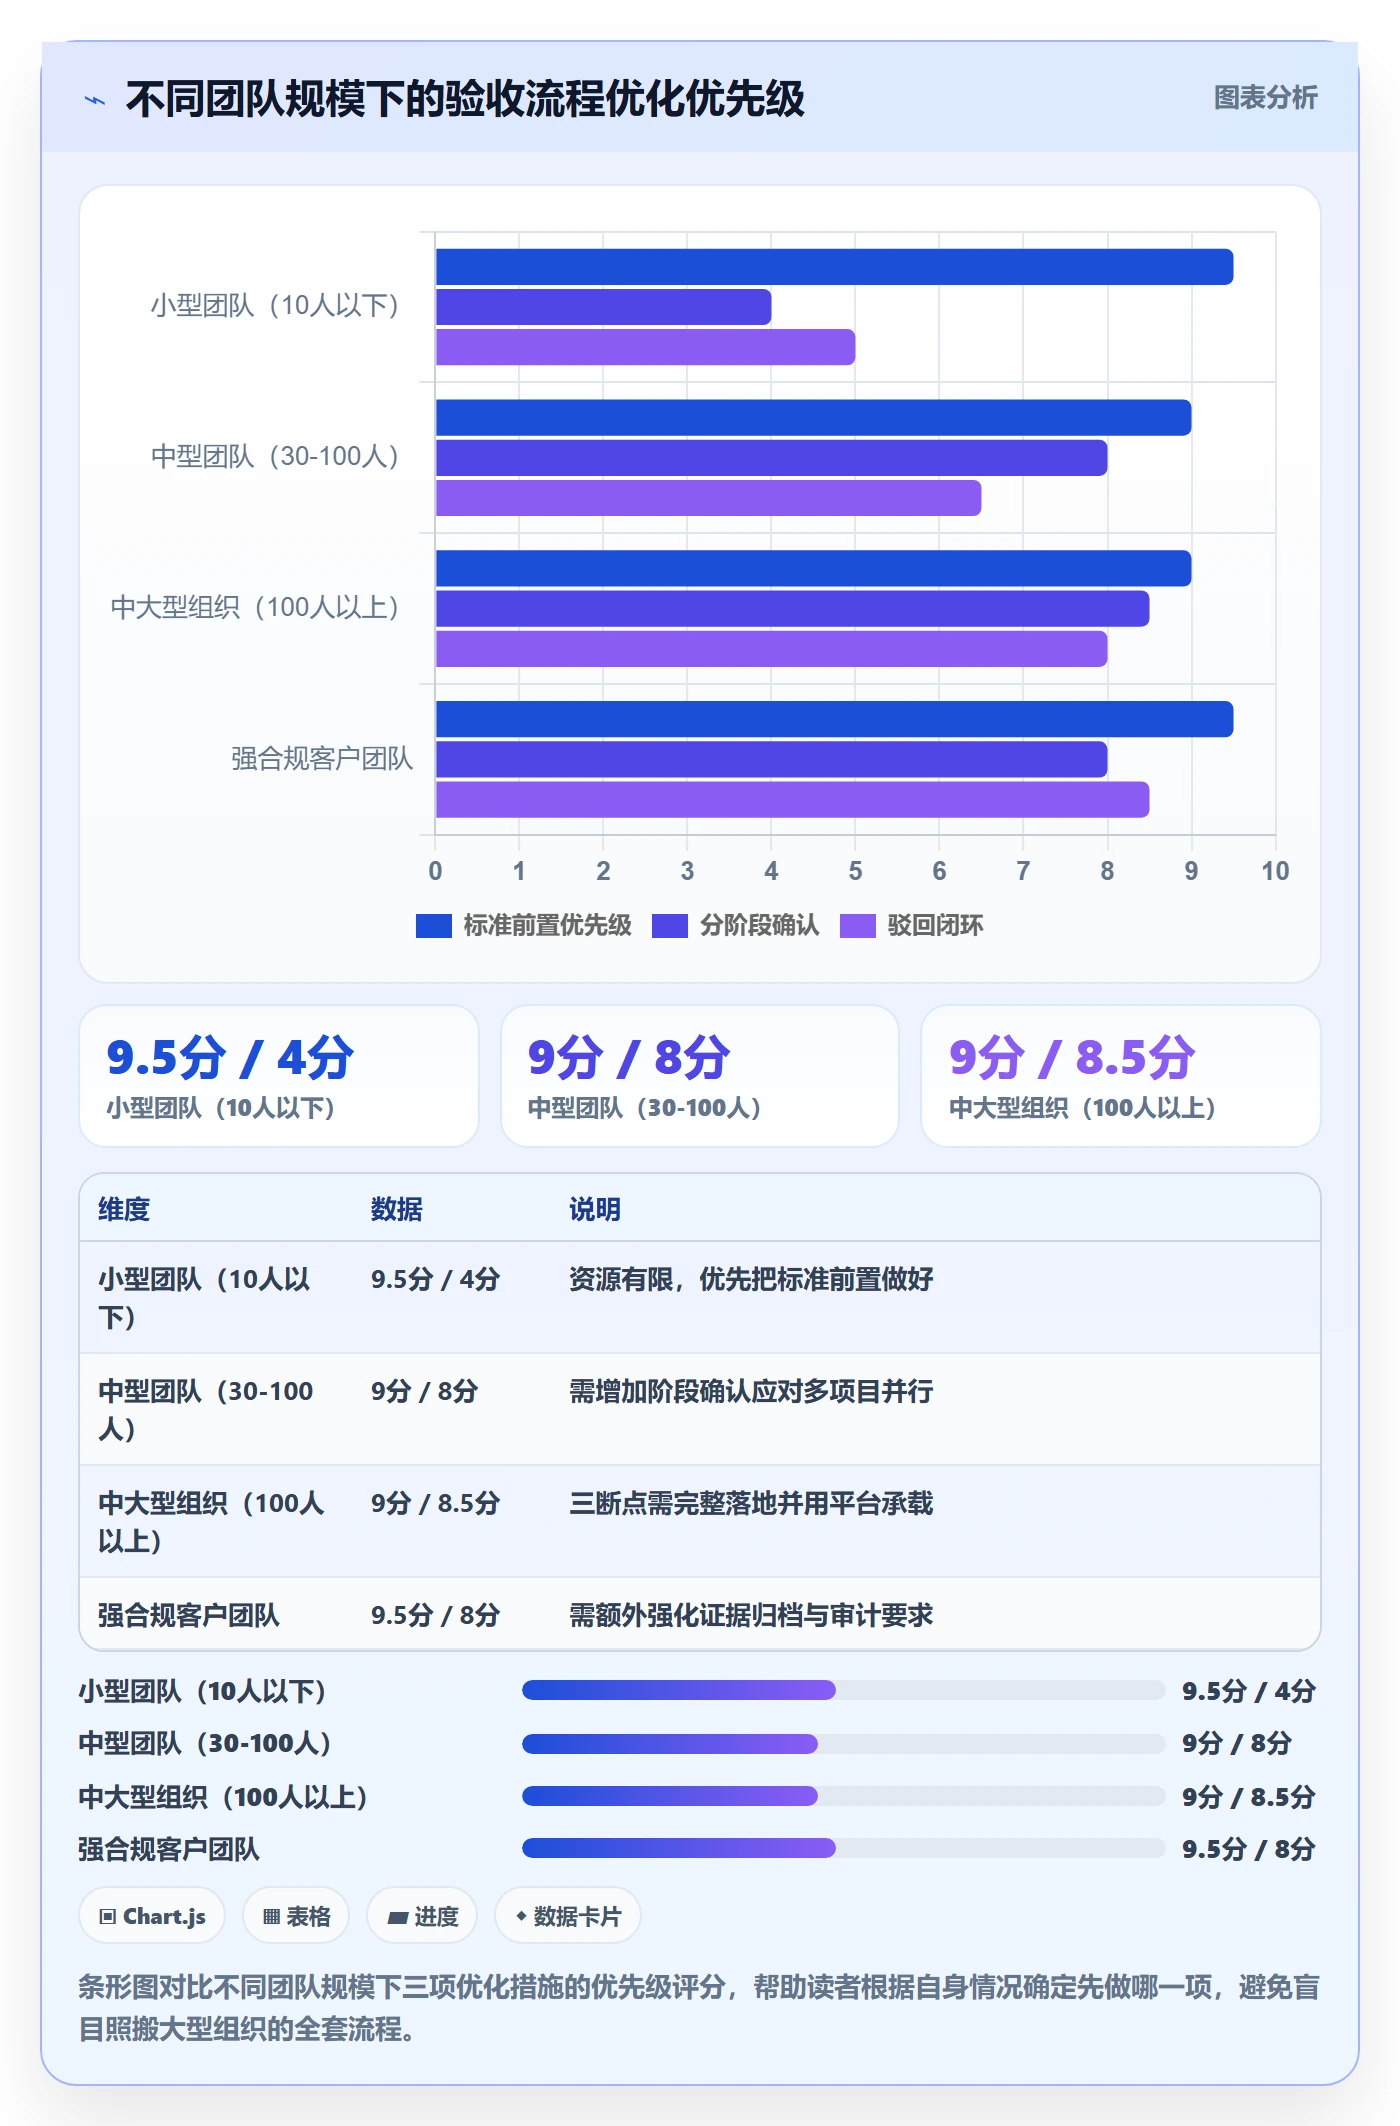Click the 9分 / 8.5分 table data cell
The height and width of the screenshot is (2126, 1400).
tap(435, 1503)
